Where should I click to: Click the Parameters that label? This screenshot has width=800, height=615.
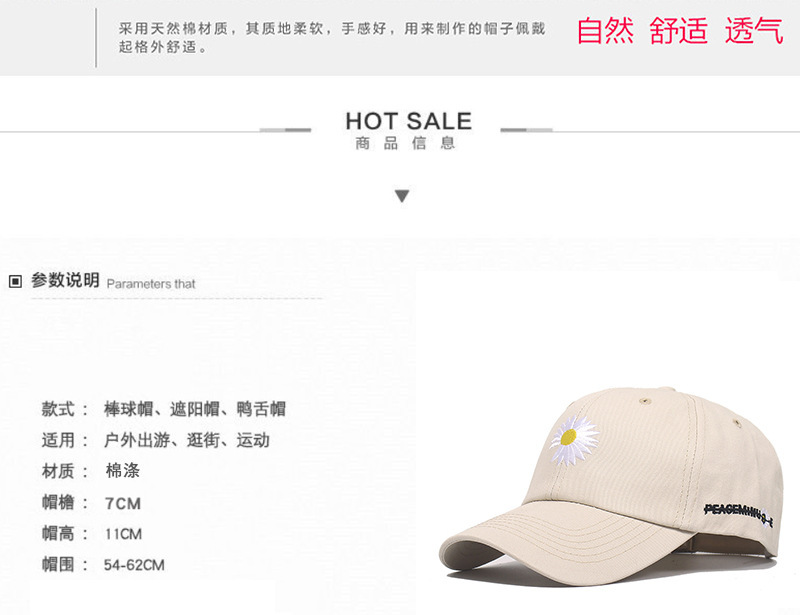point(151,284)
